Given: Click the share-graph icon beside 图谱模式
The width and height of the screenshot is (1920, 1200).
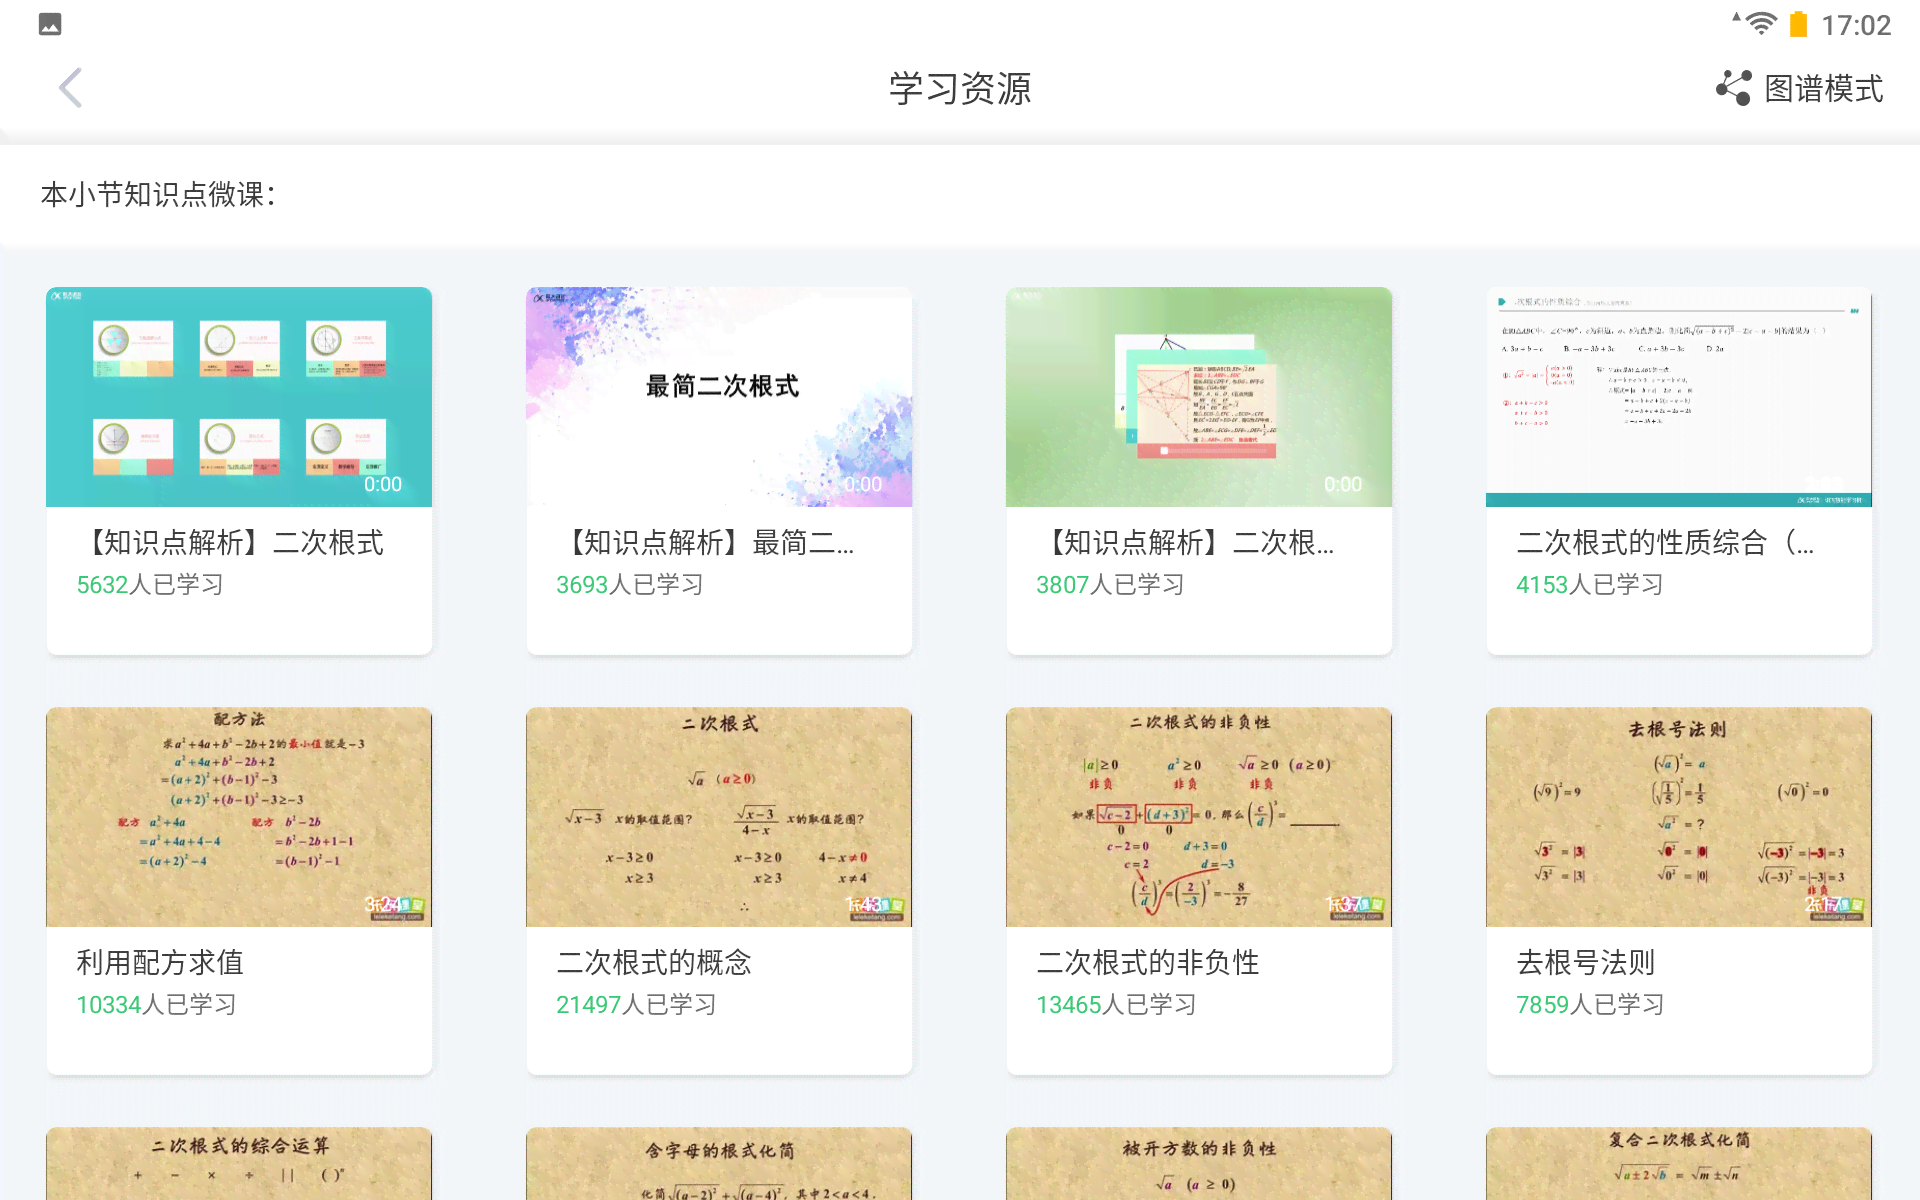Looking at the screenshot, I should click(1734, 88).
